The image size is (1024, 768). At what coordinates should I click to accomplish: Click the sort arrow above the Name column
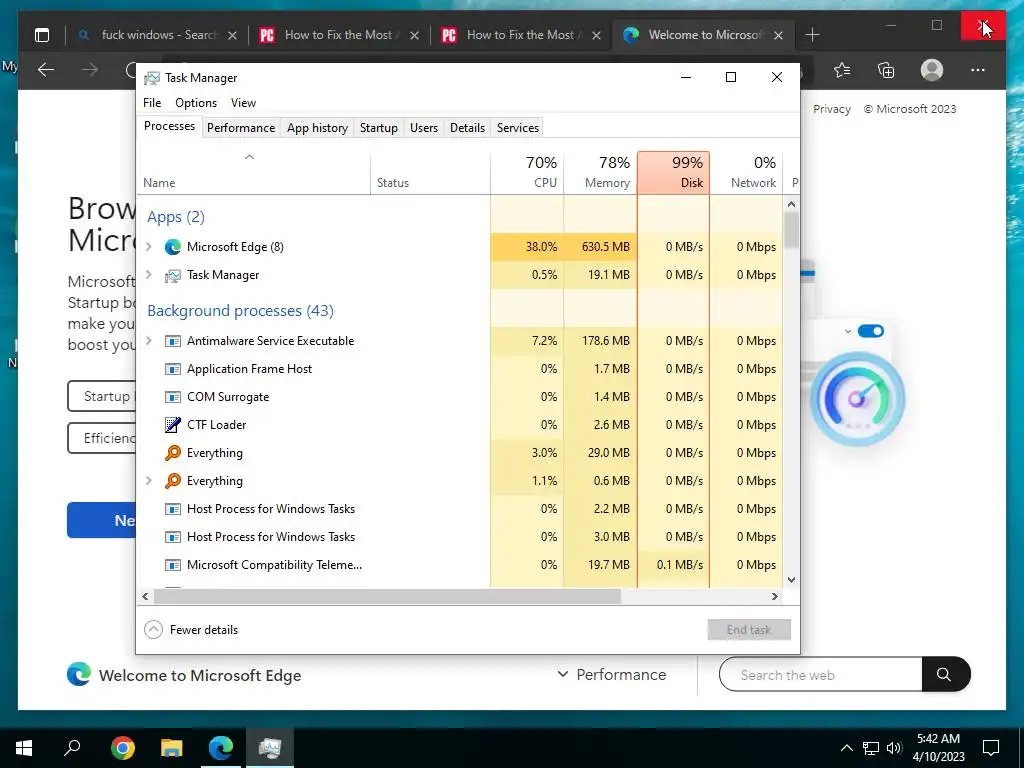click(x=249, y=157)
